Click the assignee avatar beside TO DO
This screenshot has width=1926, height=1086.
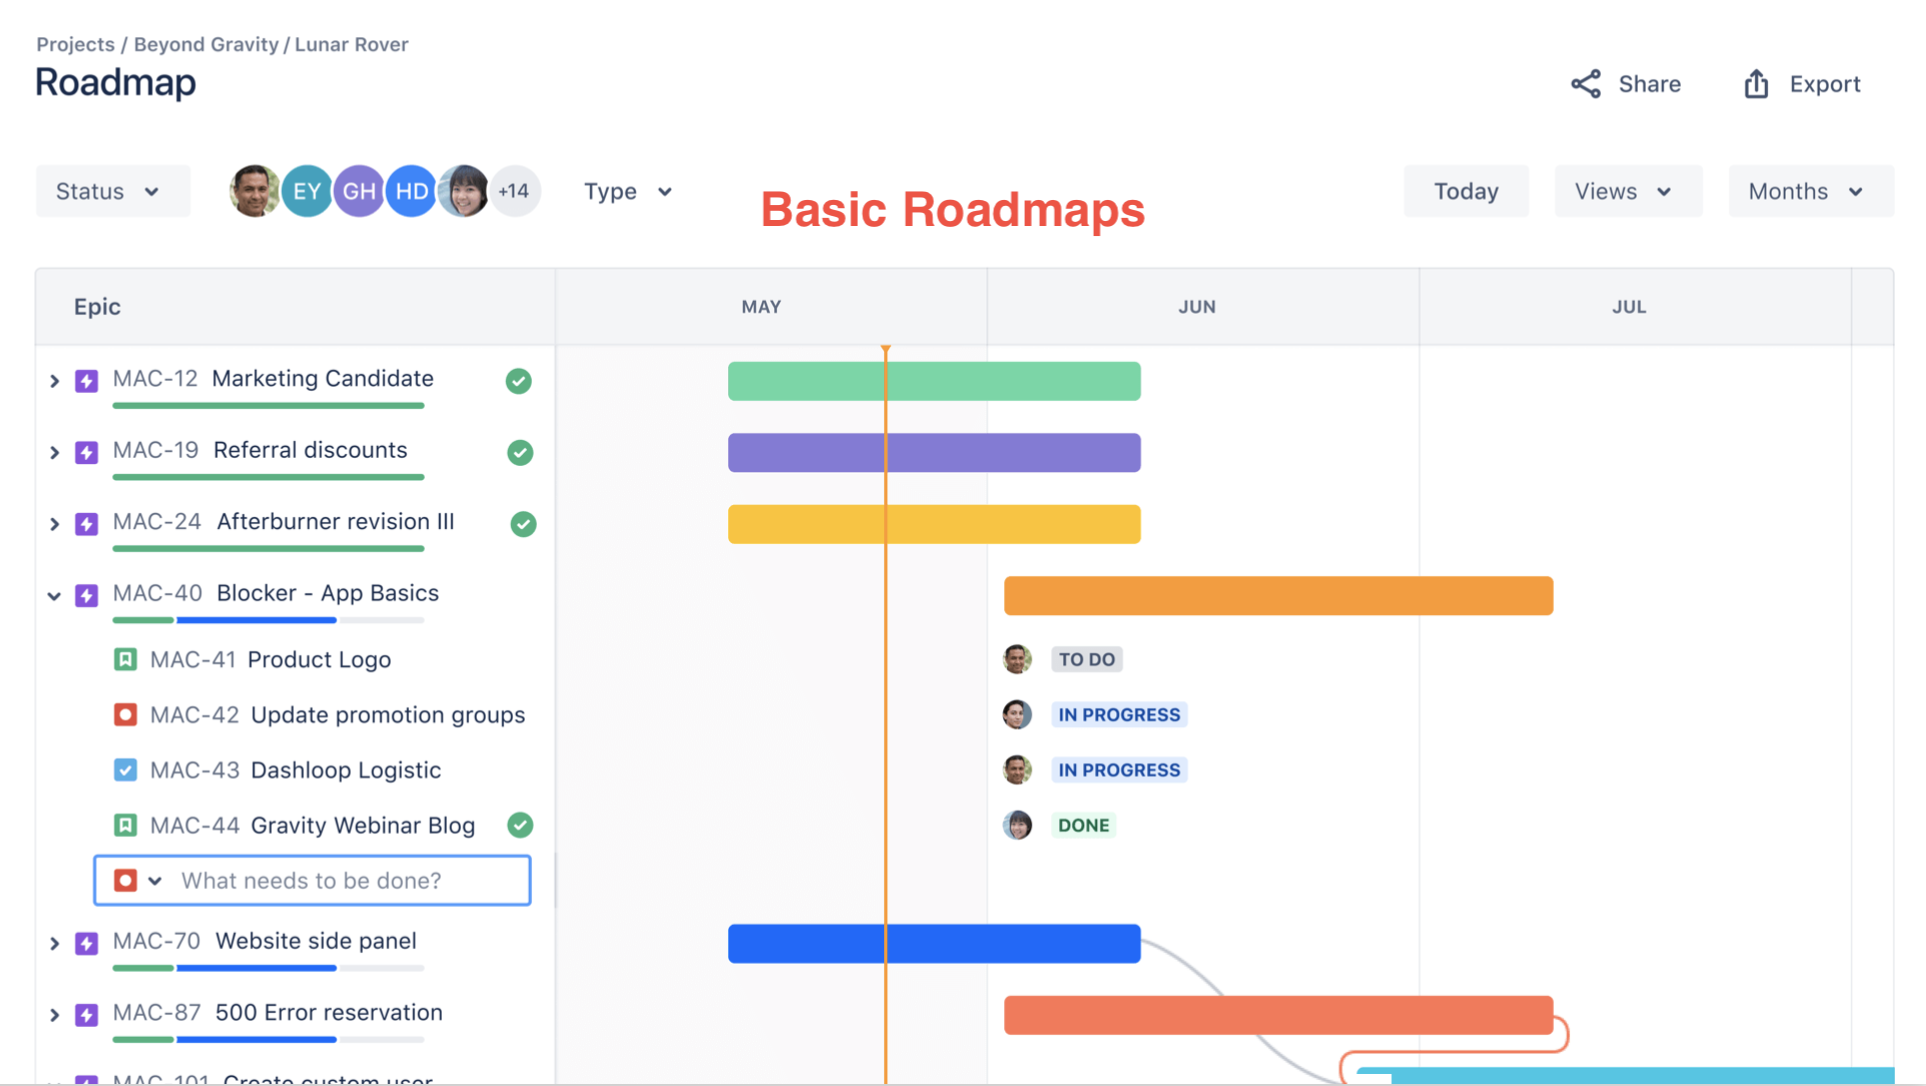(1017, 660)
